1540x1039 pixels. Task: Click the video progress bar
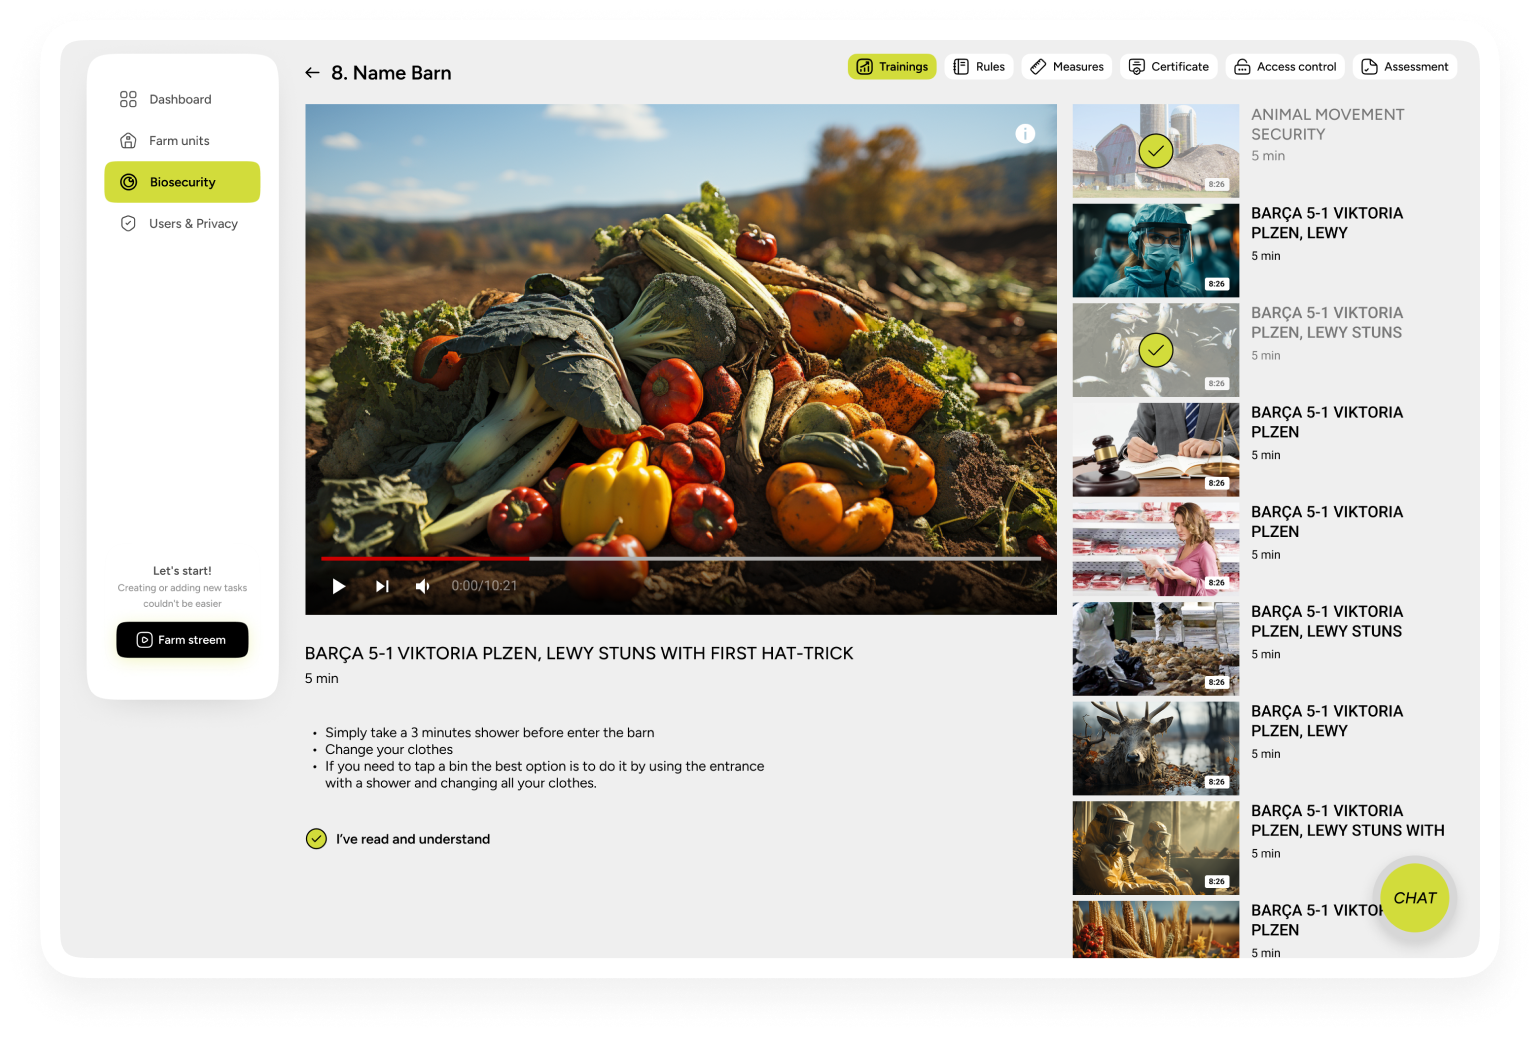coord(681,558)
